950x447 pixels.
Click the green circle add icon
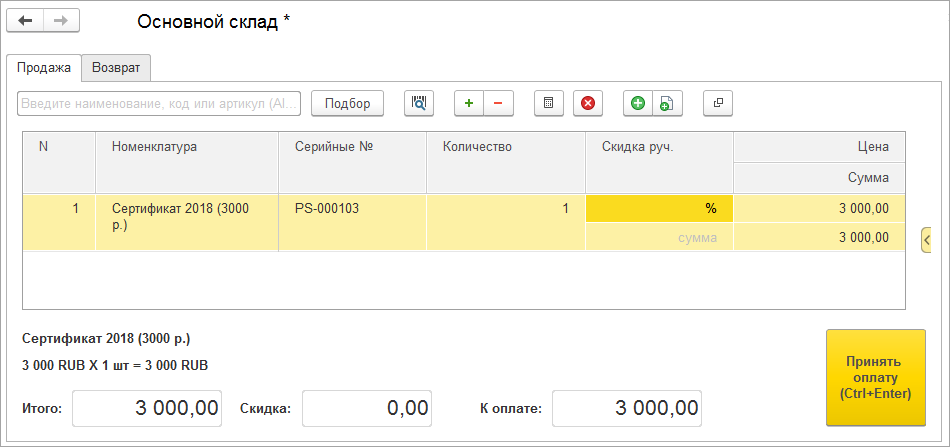click(x=638, y=103)
